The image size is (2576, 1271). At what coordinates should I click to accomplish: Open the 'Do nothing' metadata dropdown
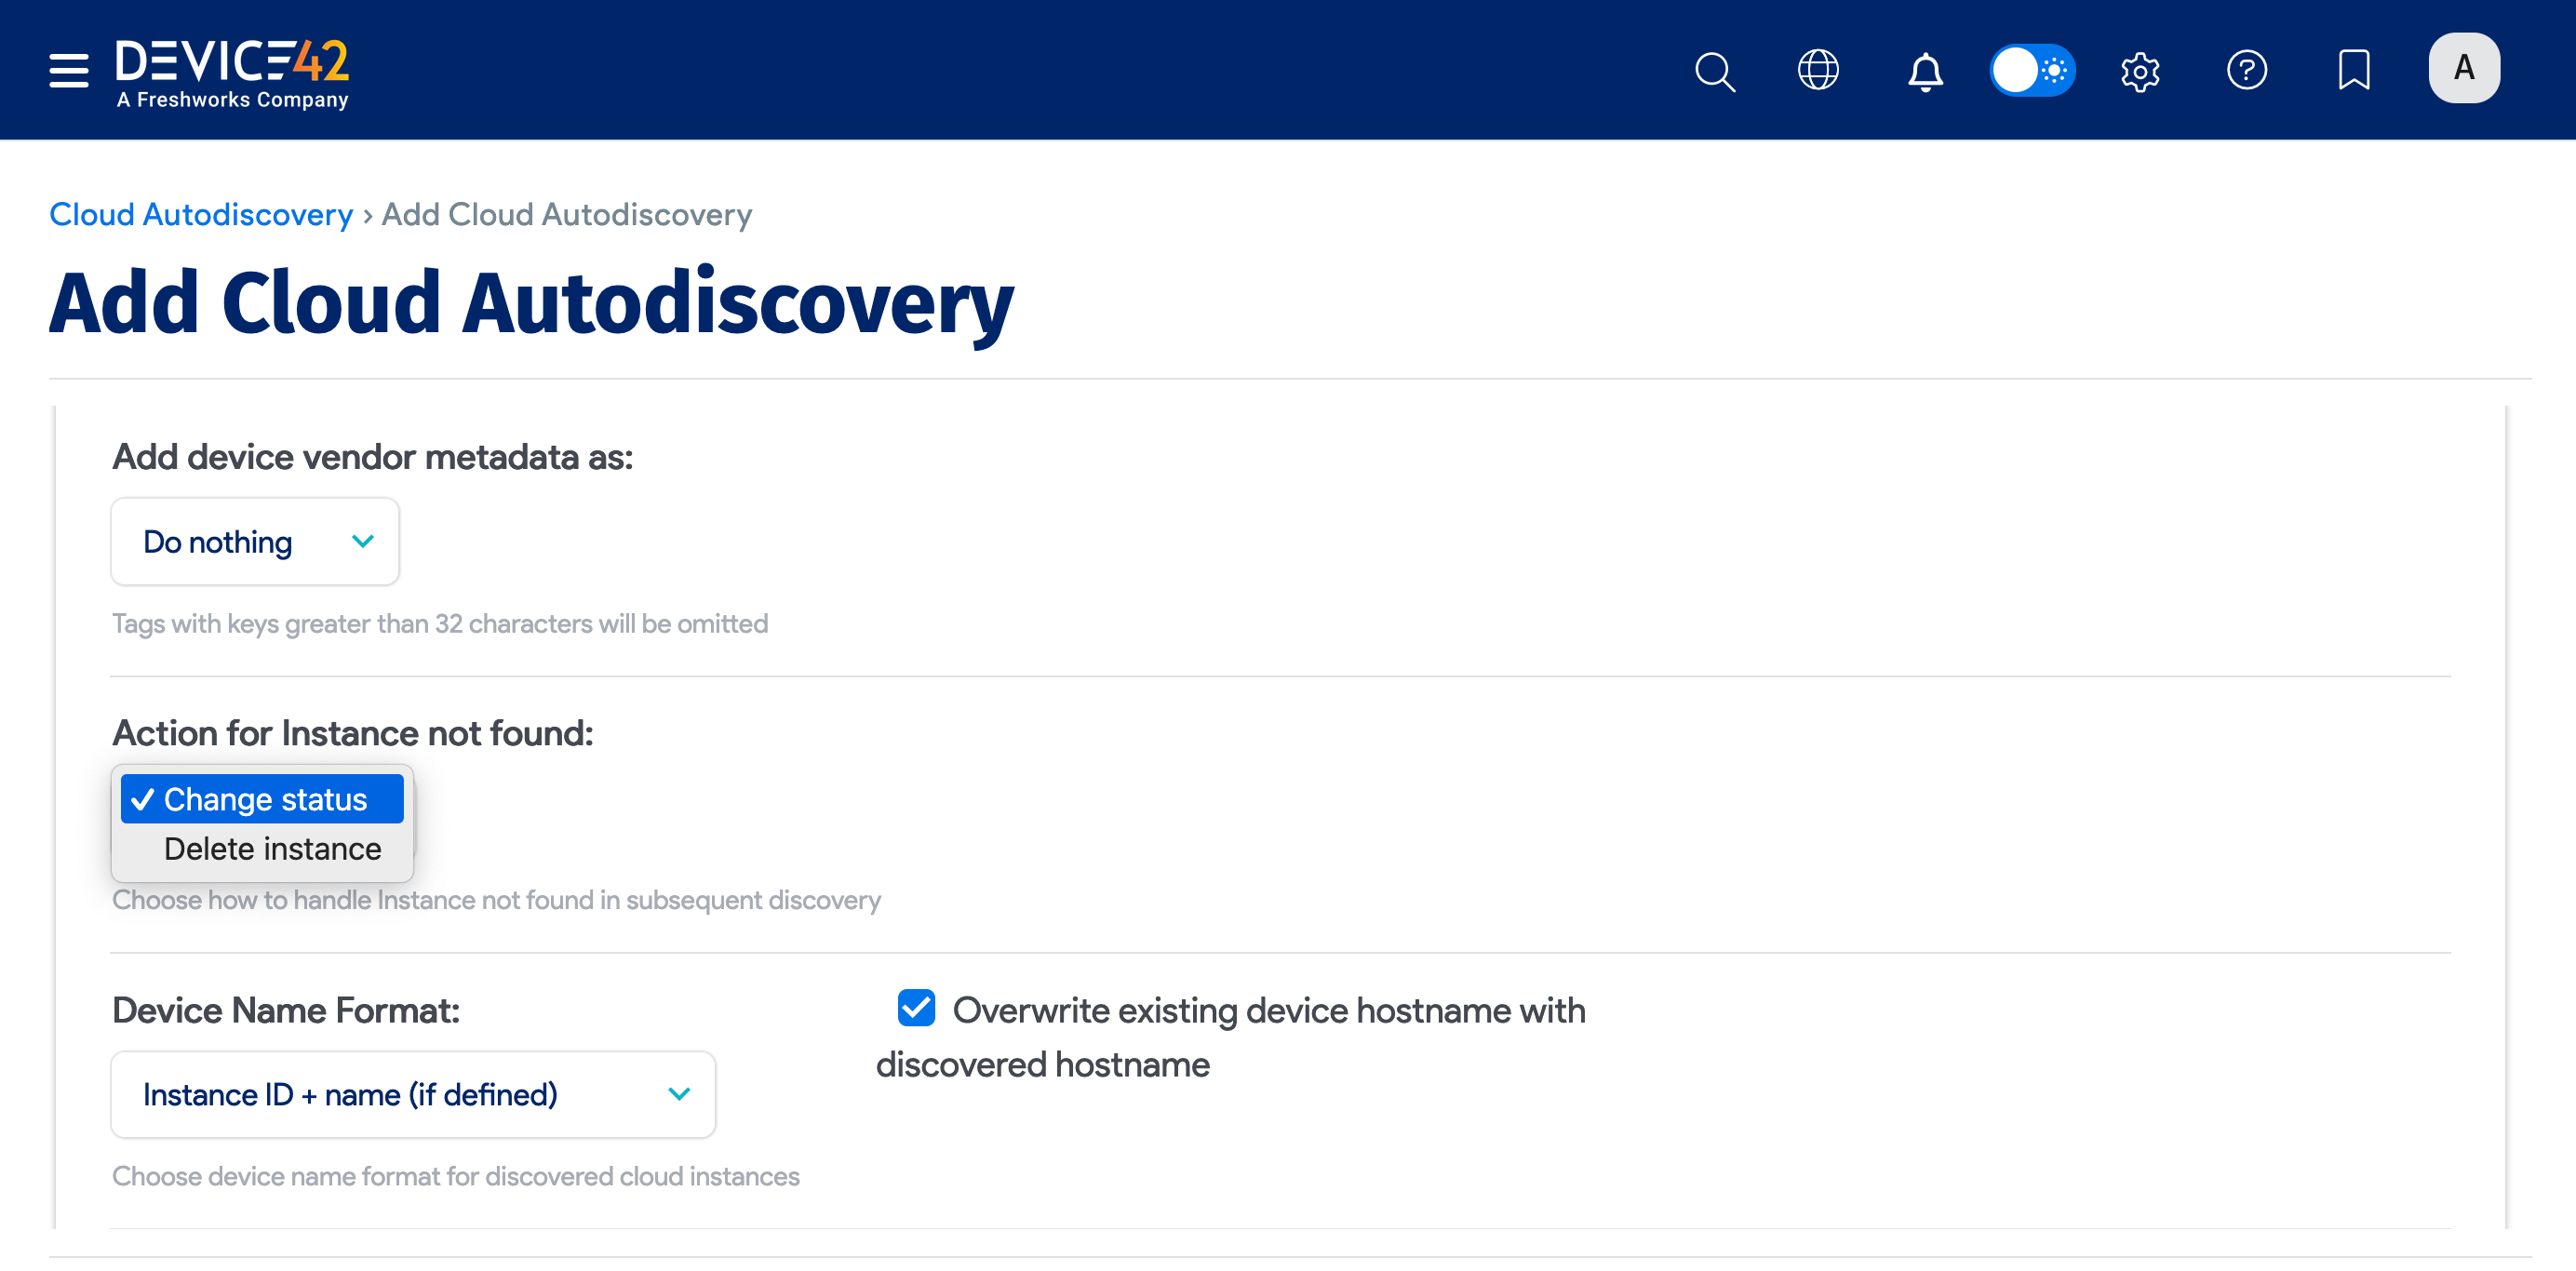(255, 541)
